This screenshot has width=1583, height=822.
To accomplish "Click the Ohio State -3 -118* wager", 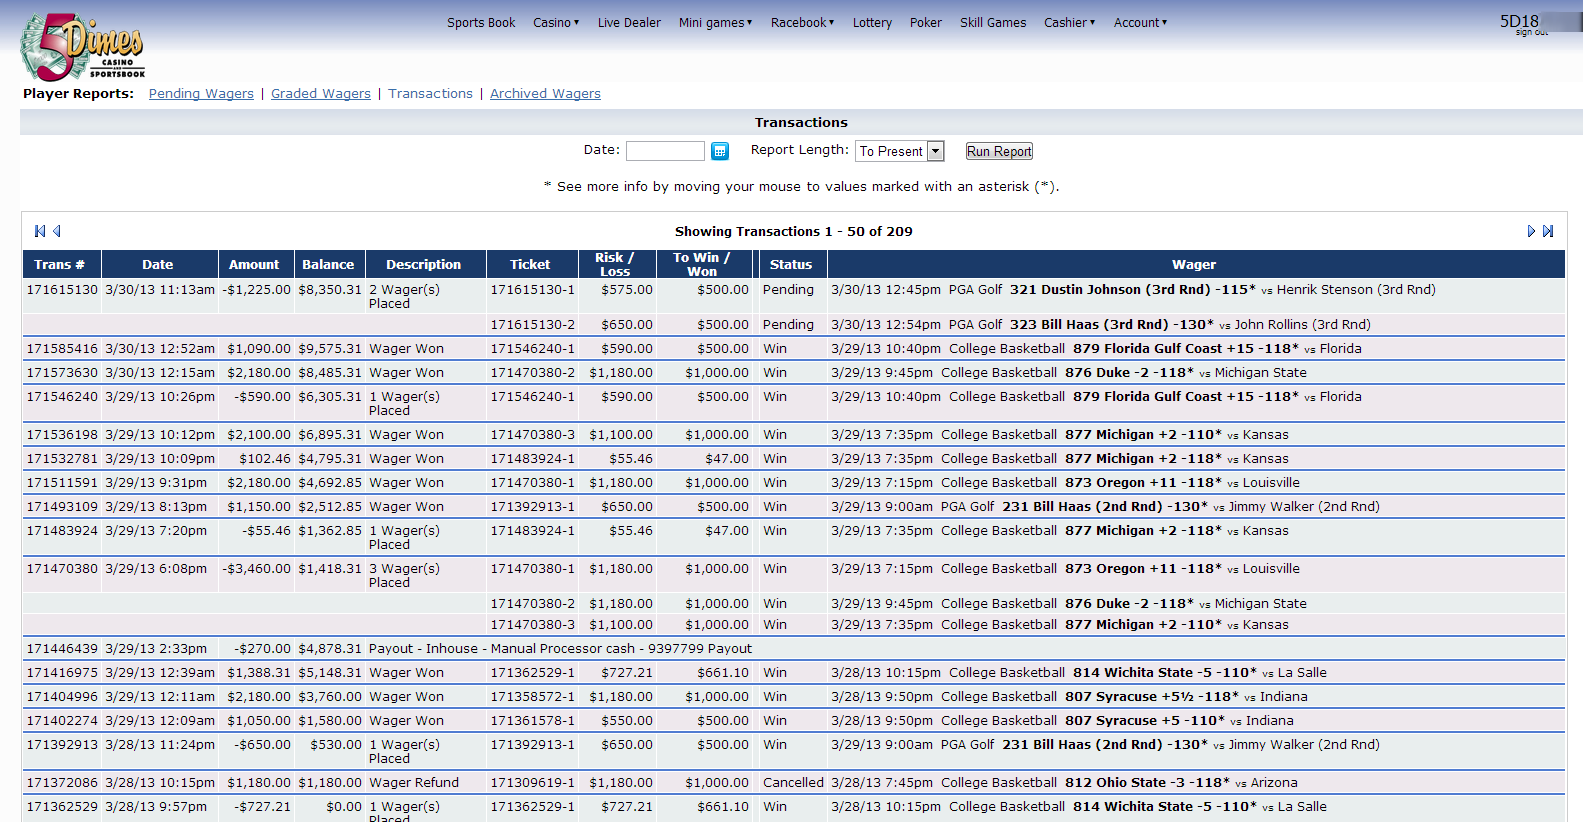I will pyautogui.click(x=1147, y=783).
